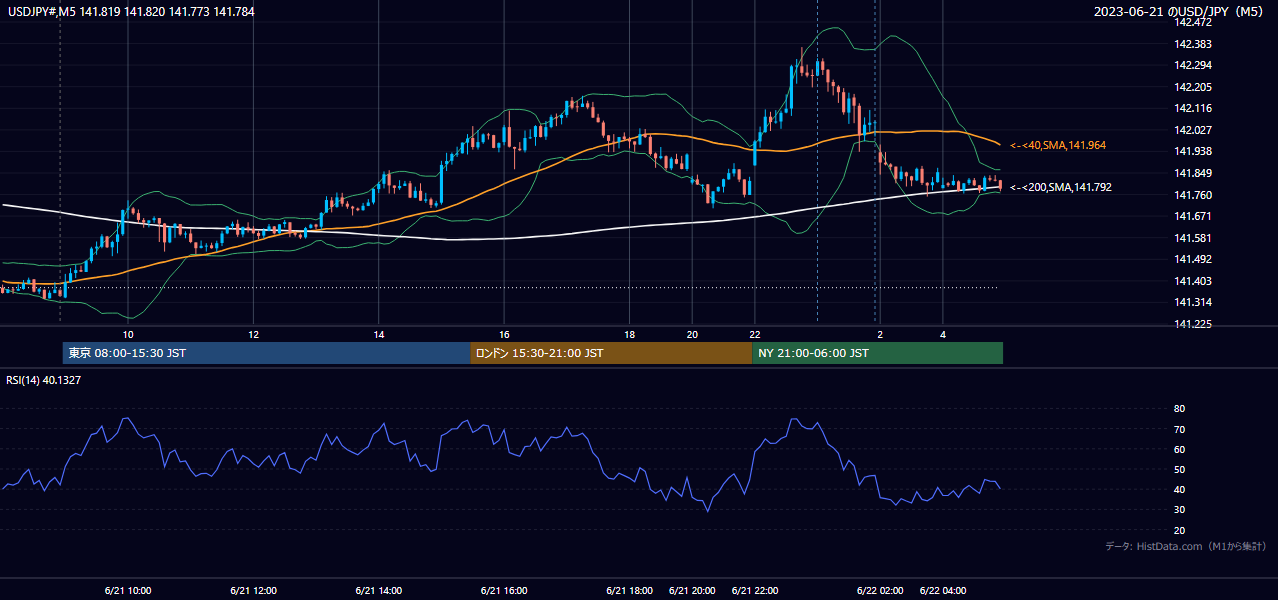Click hour label 10 under the price chart

[128, 334]
